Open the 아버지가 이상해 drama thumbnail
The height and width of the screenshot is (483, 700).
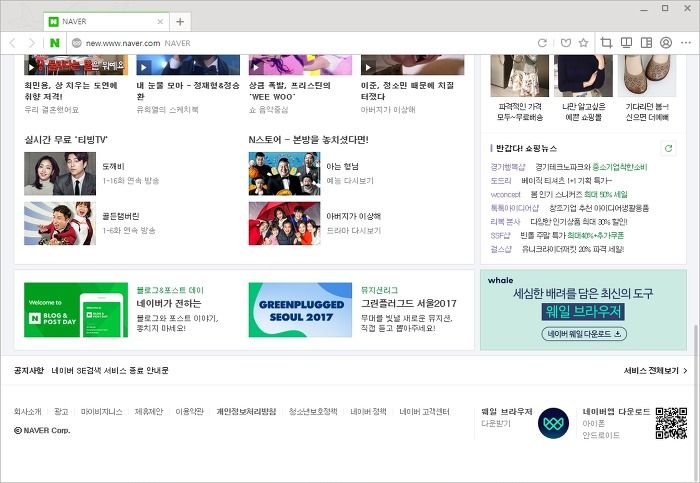284,223
